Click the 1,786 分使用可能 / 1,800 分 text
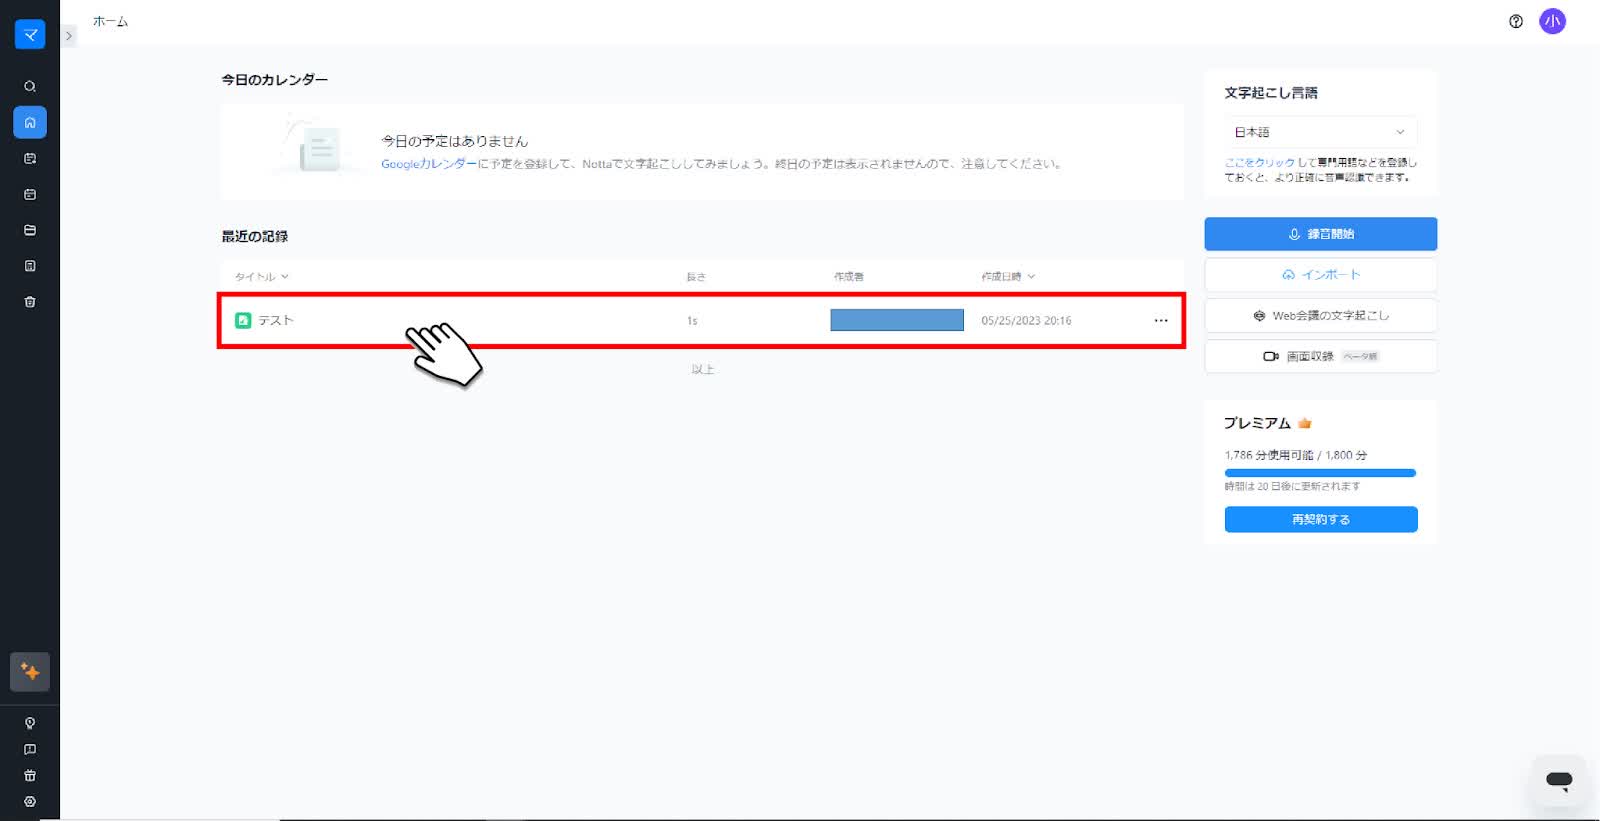The width and height of the screenshot is (1600, 821). pos(1296,455)
